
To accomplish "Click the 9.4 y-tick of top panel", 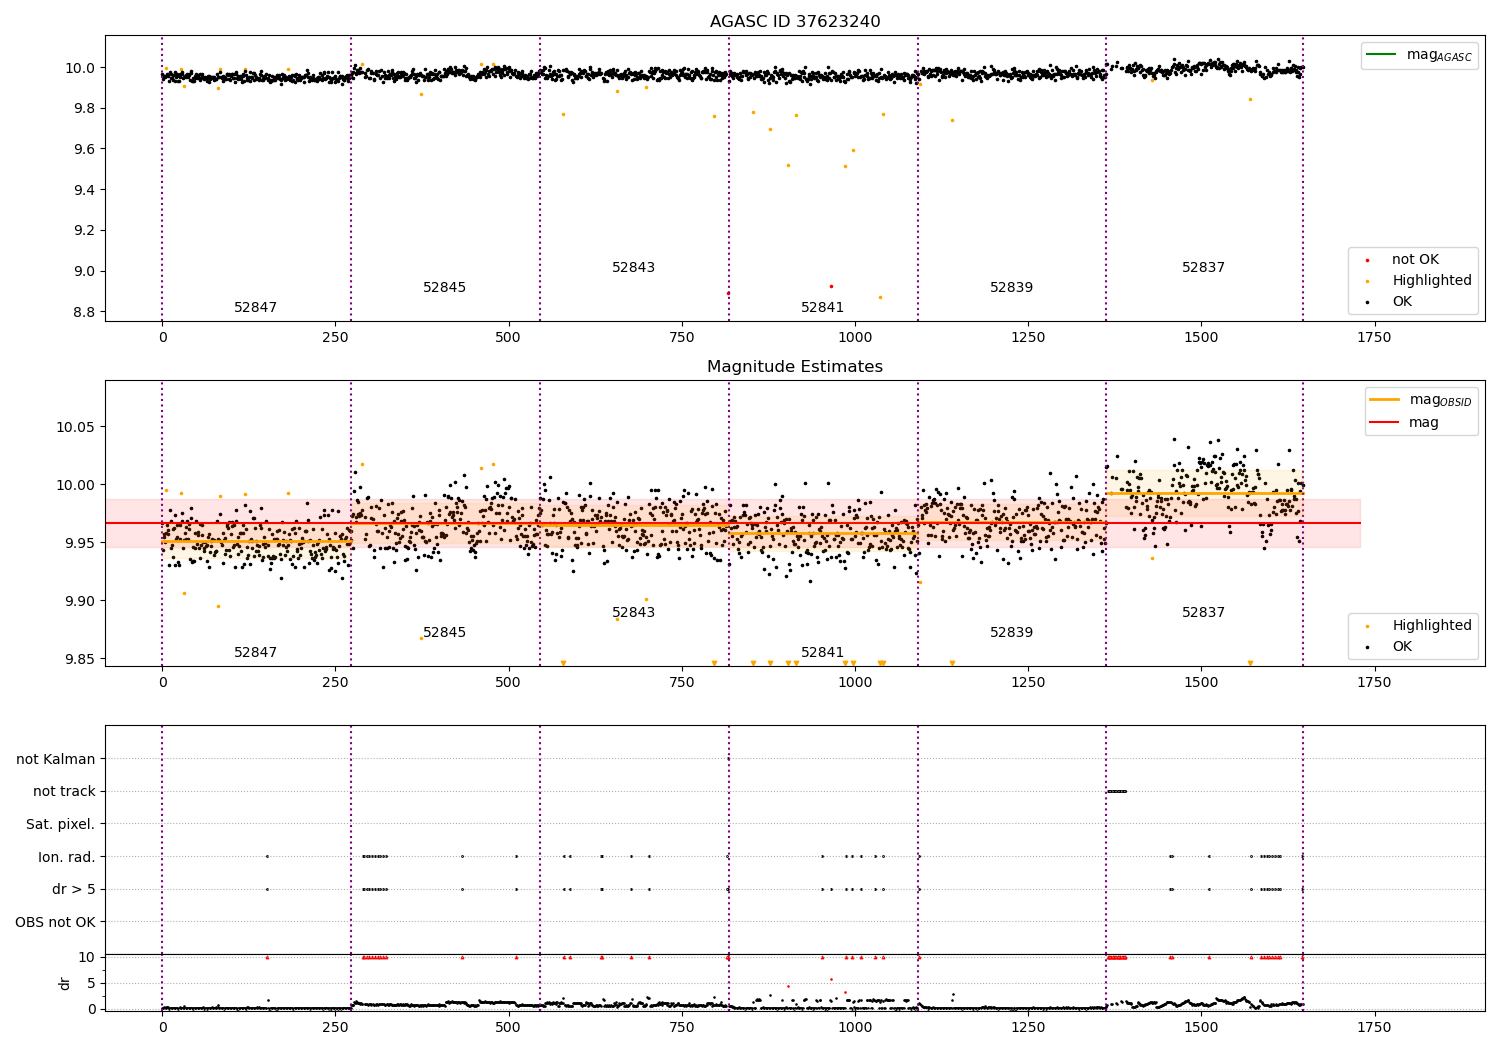I will click(86, 190).
